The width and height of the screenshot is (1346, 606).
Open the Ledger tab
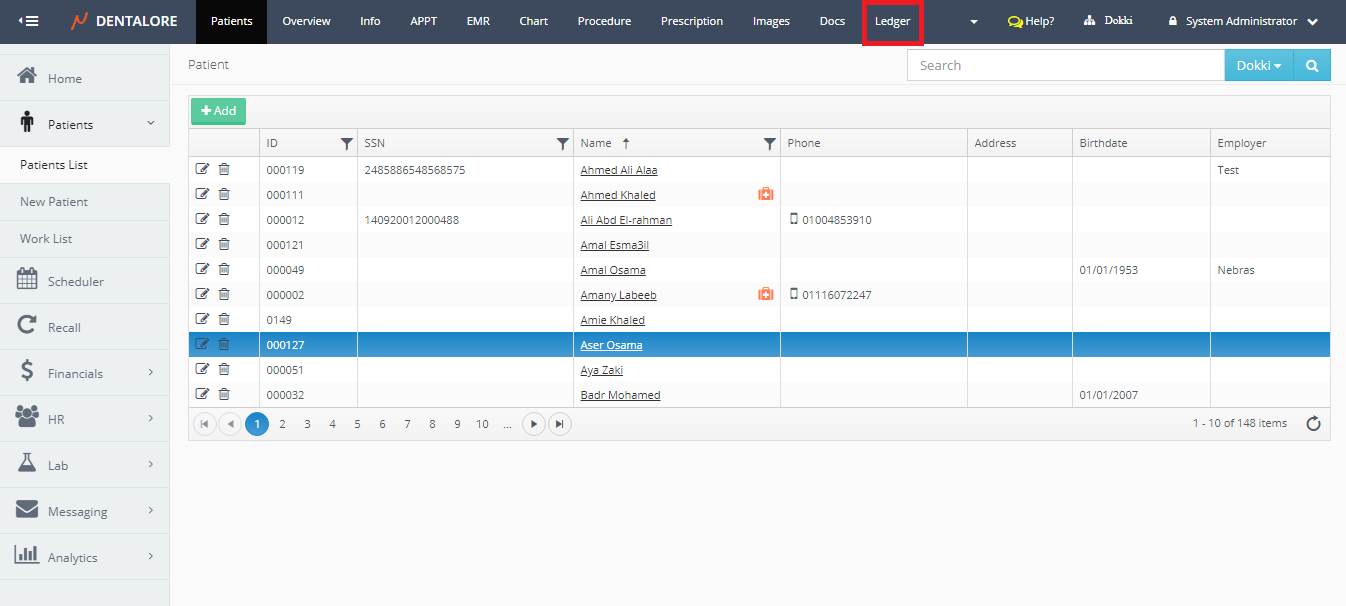pyautogui.click(x=892, y=21)
